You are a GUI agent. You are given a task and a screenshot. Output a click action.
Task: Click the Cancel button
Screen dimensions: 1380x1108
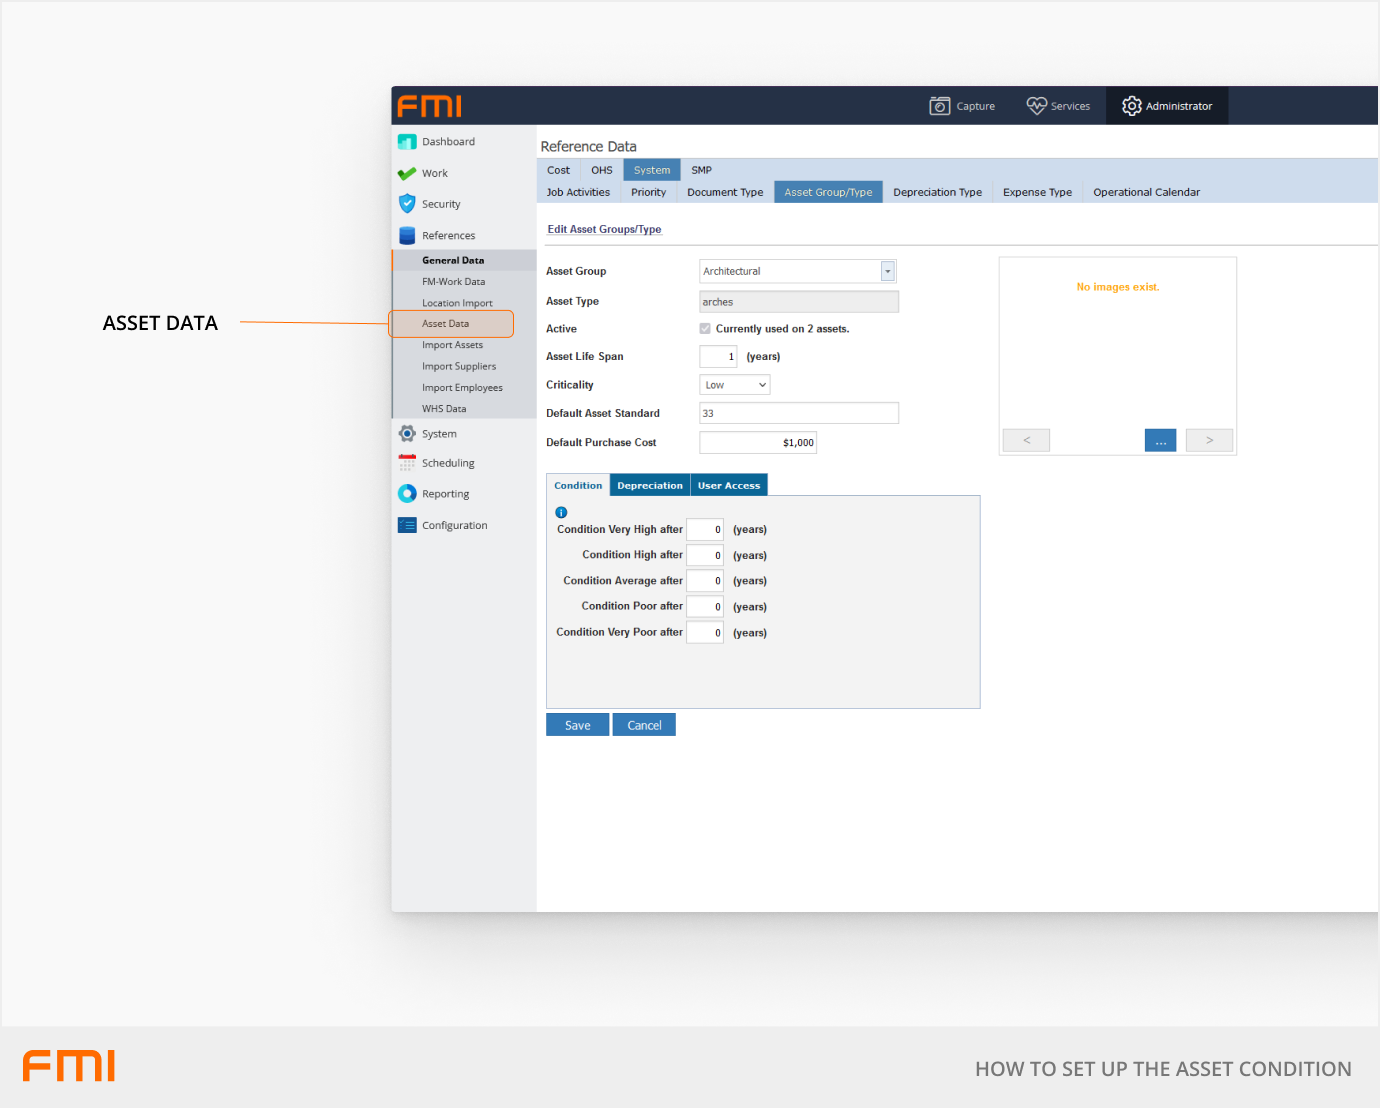644,725
